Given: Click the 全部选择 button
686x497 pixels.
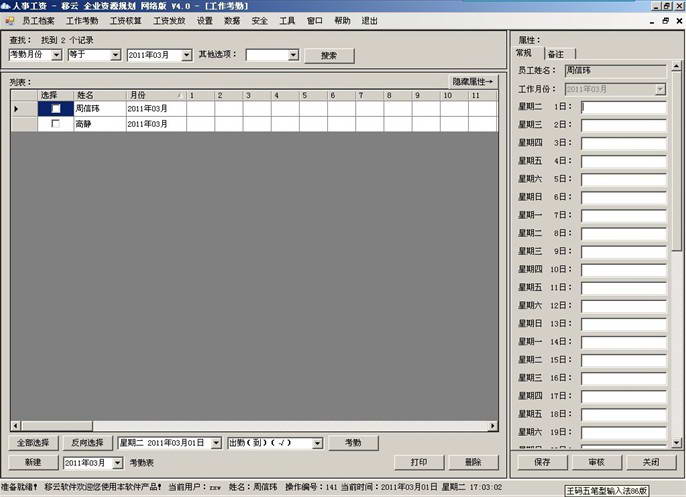Looking at the screenshot, I should [33, 443].
